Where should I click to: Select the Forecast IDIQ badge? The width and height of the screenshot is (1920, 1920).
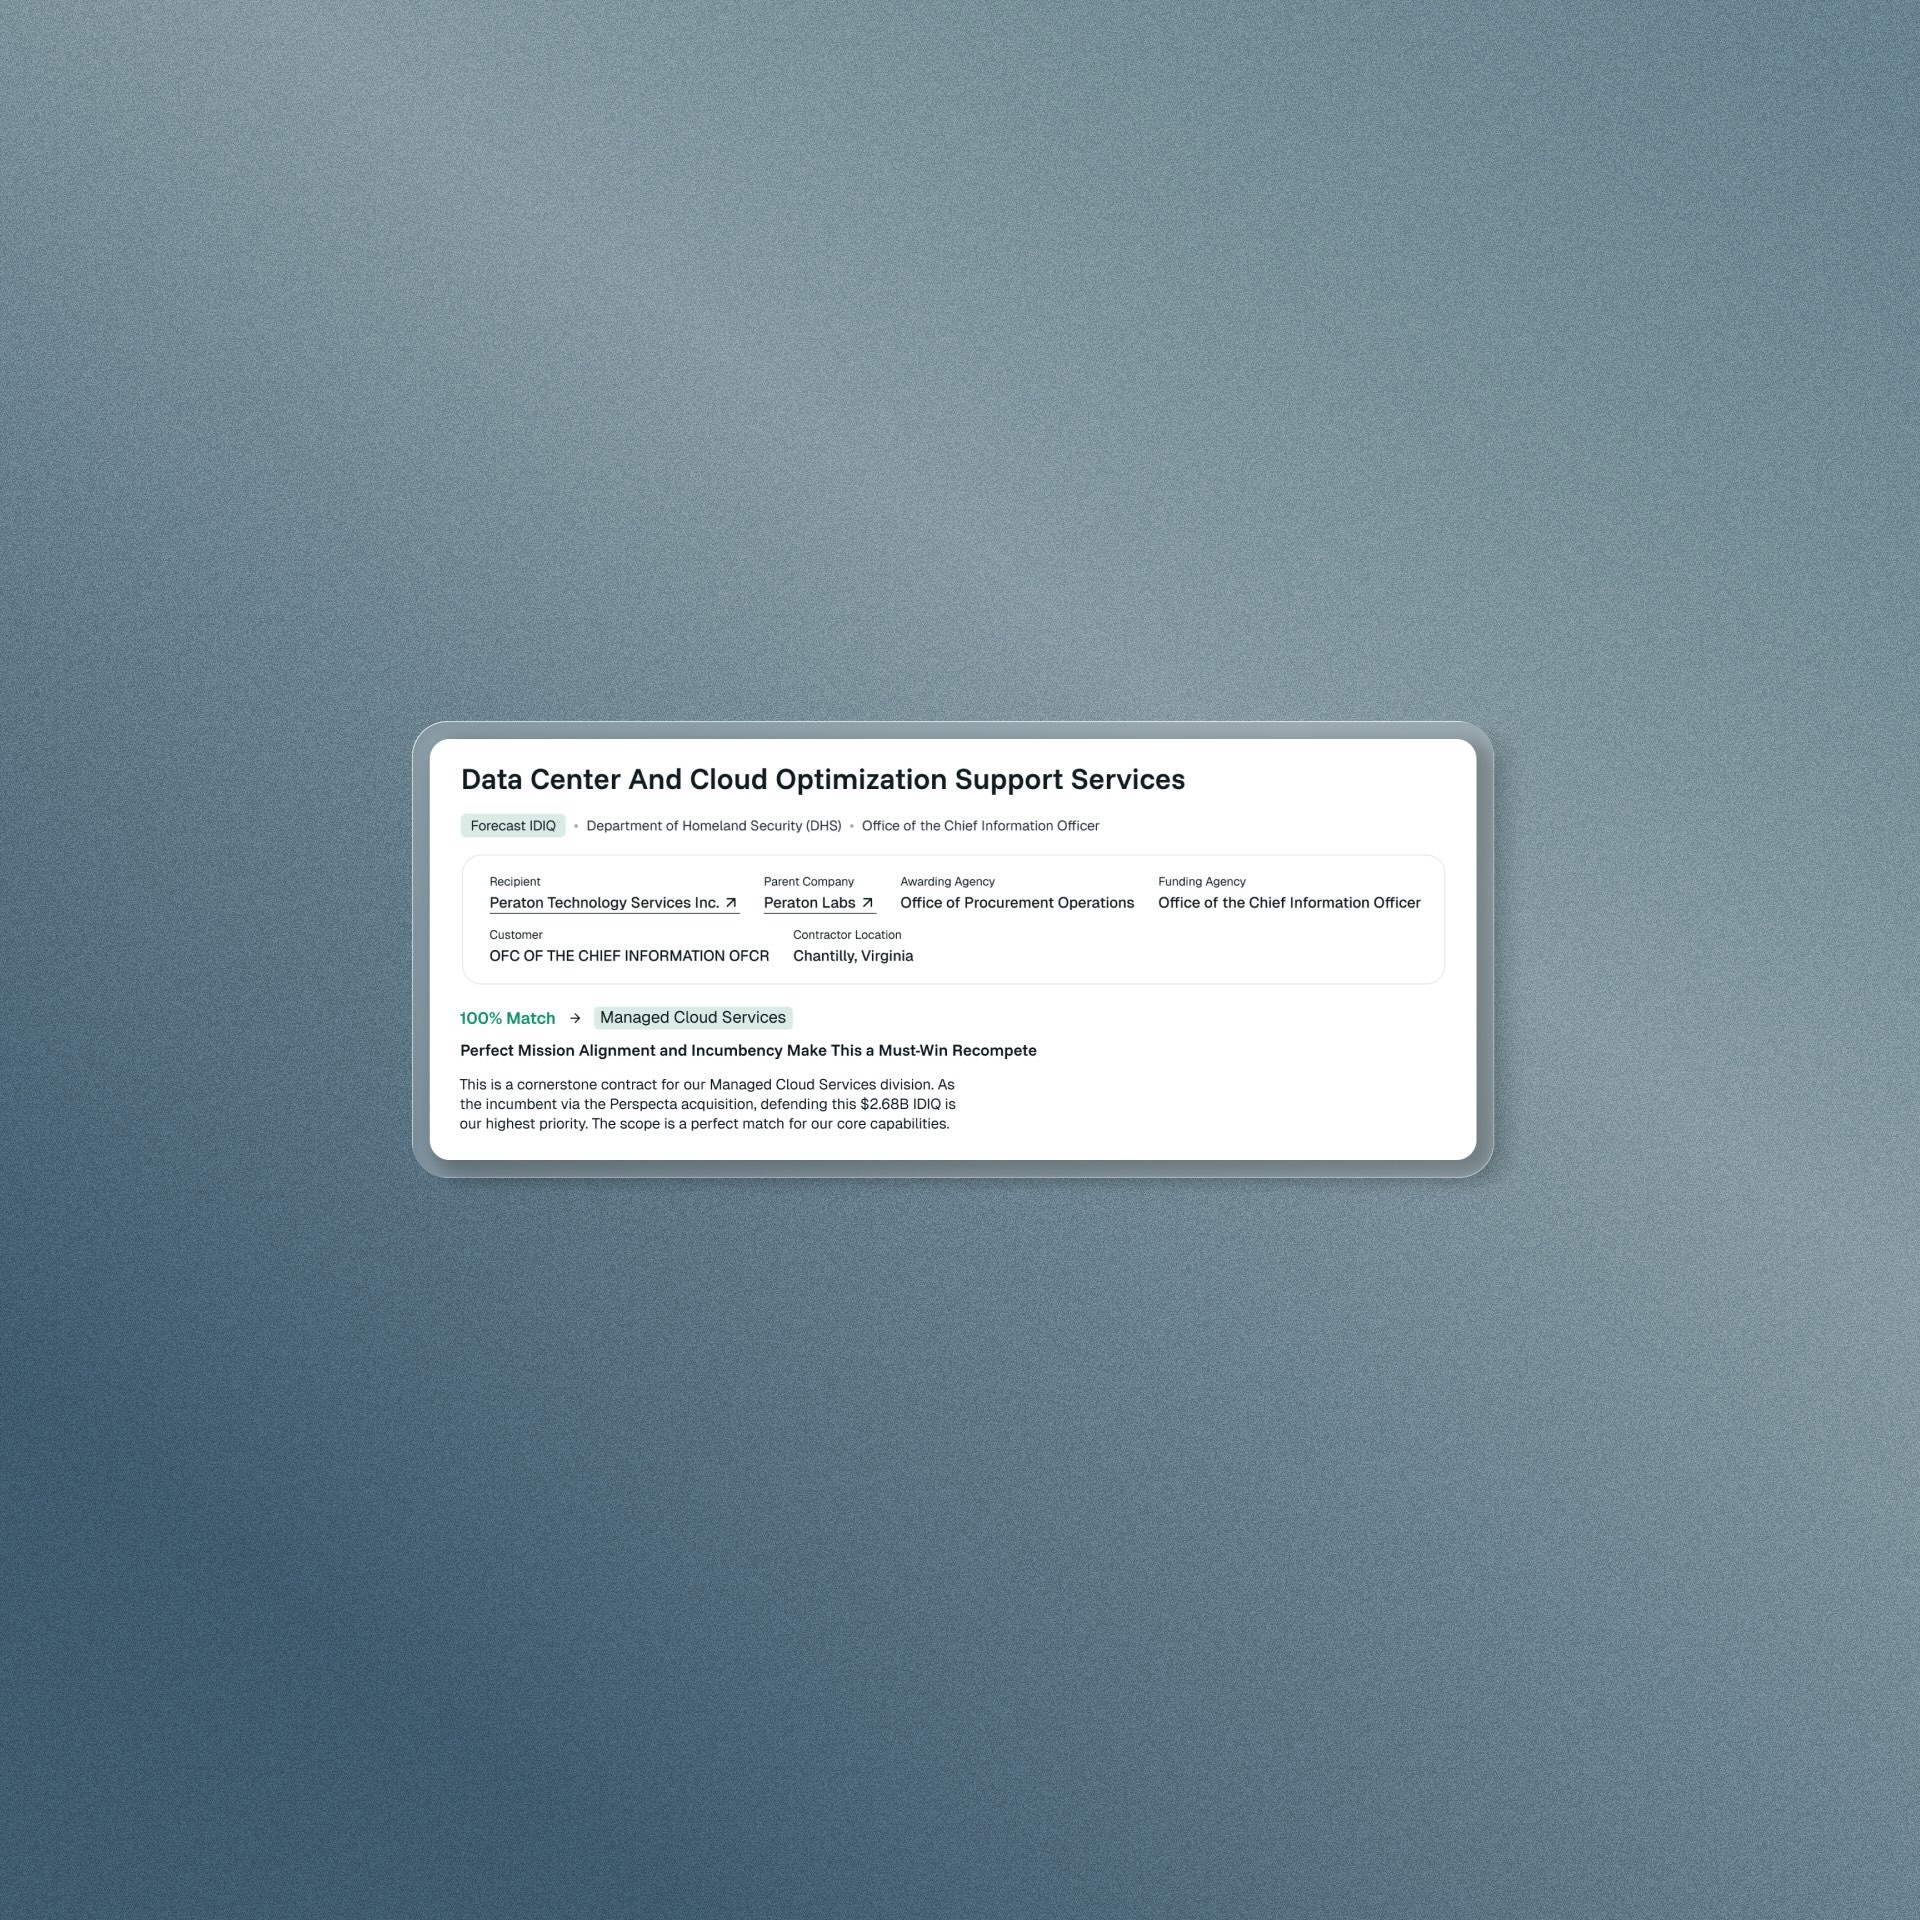513,826
